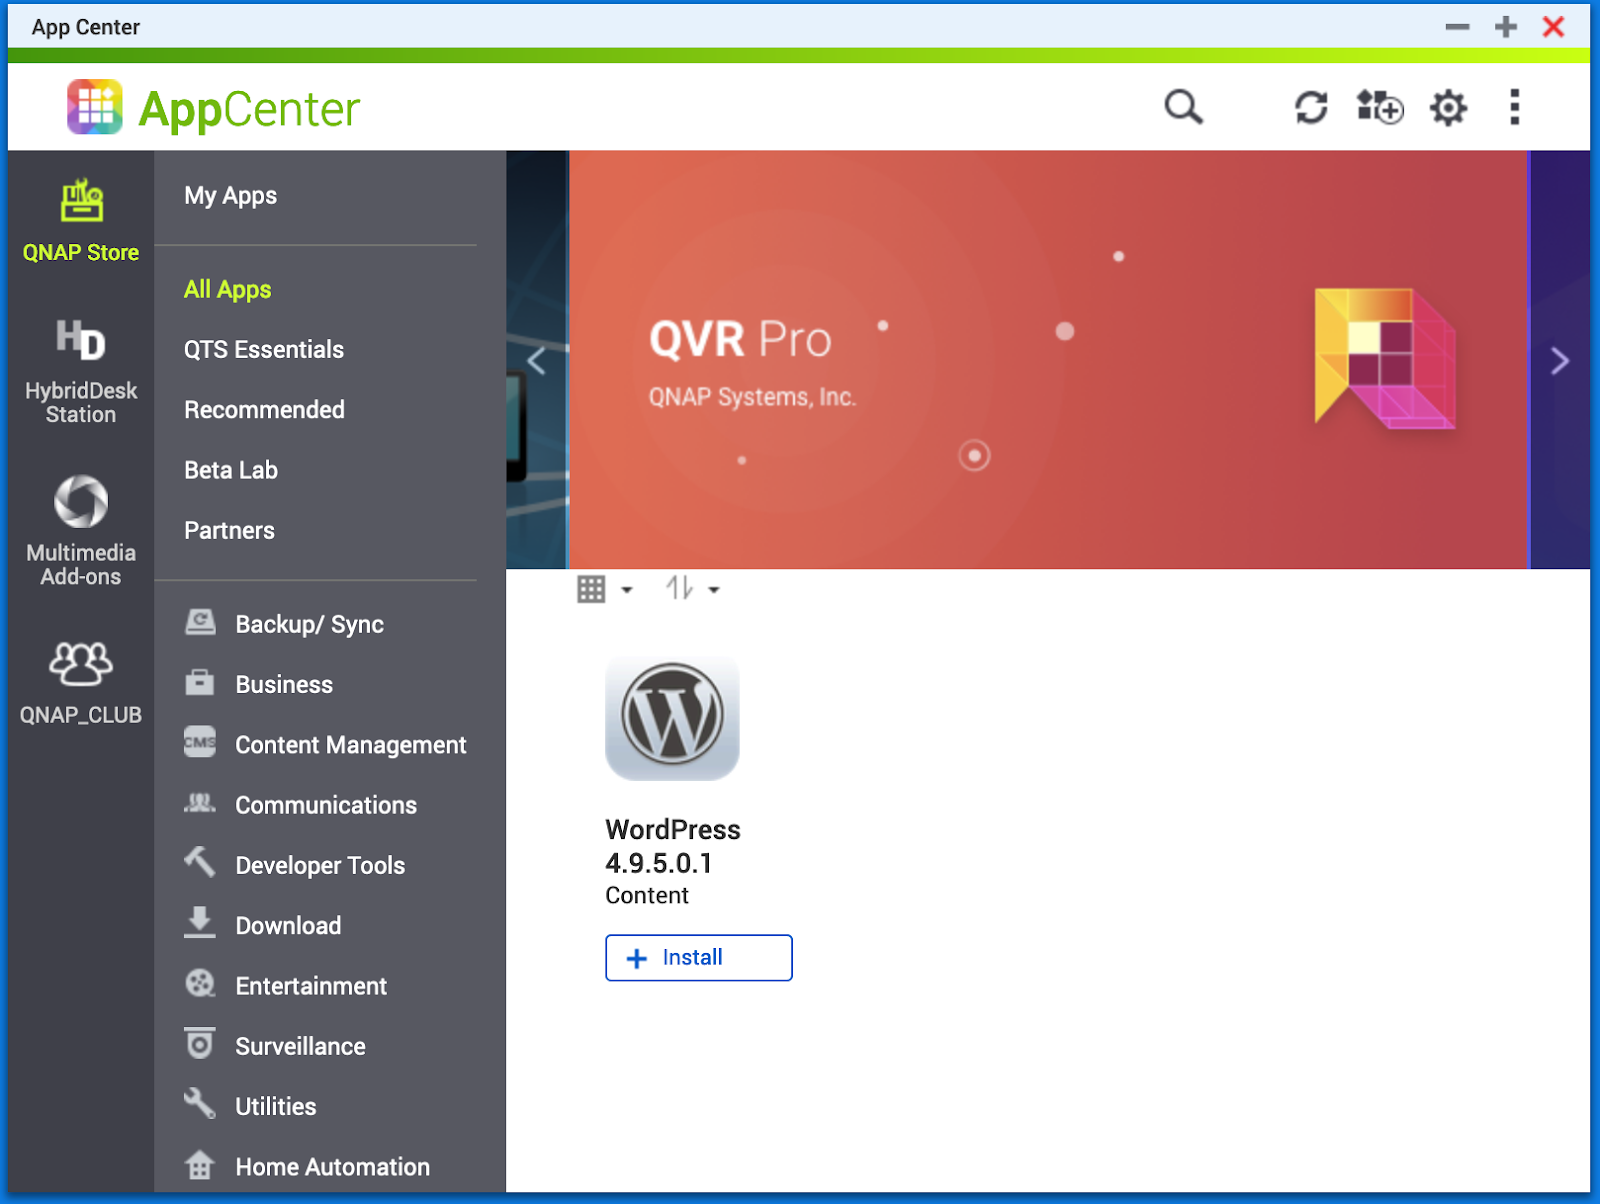Open Multimedia Add-ons in the sidebar
Screen dimensions: 1600x1204
(81, 530)
